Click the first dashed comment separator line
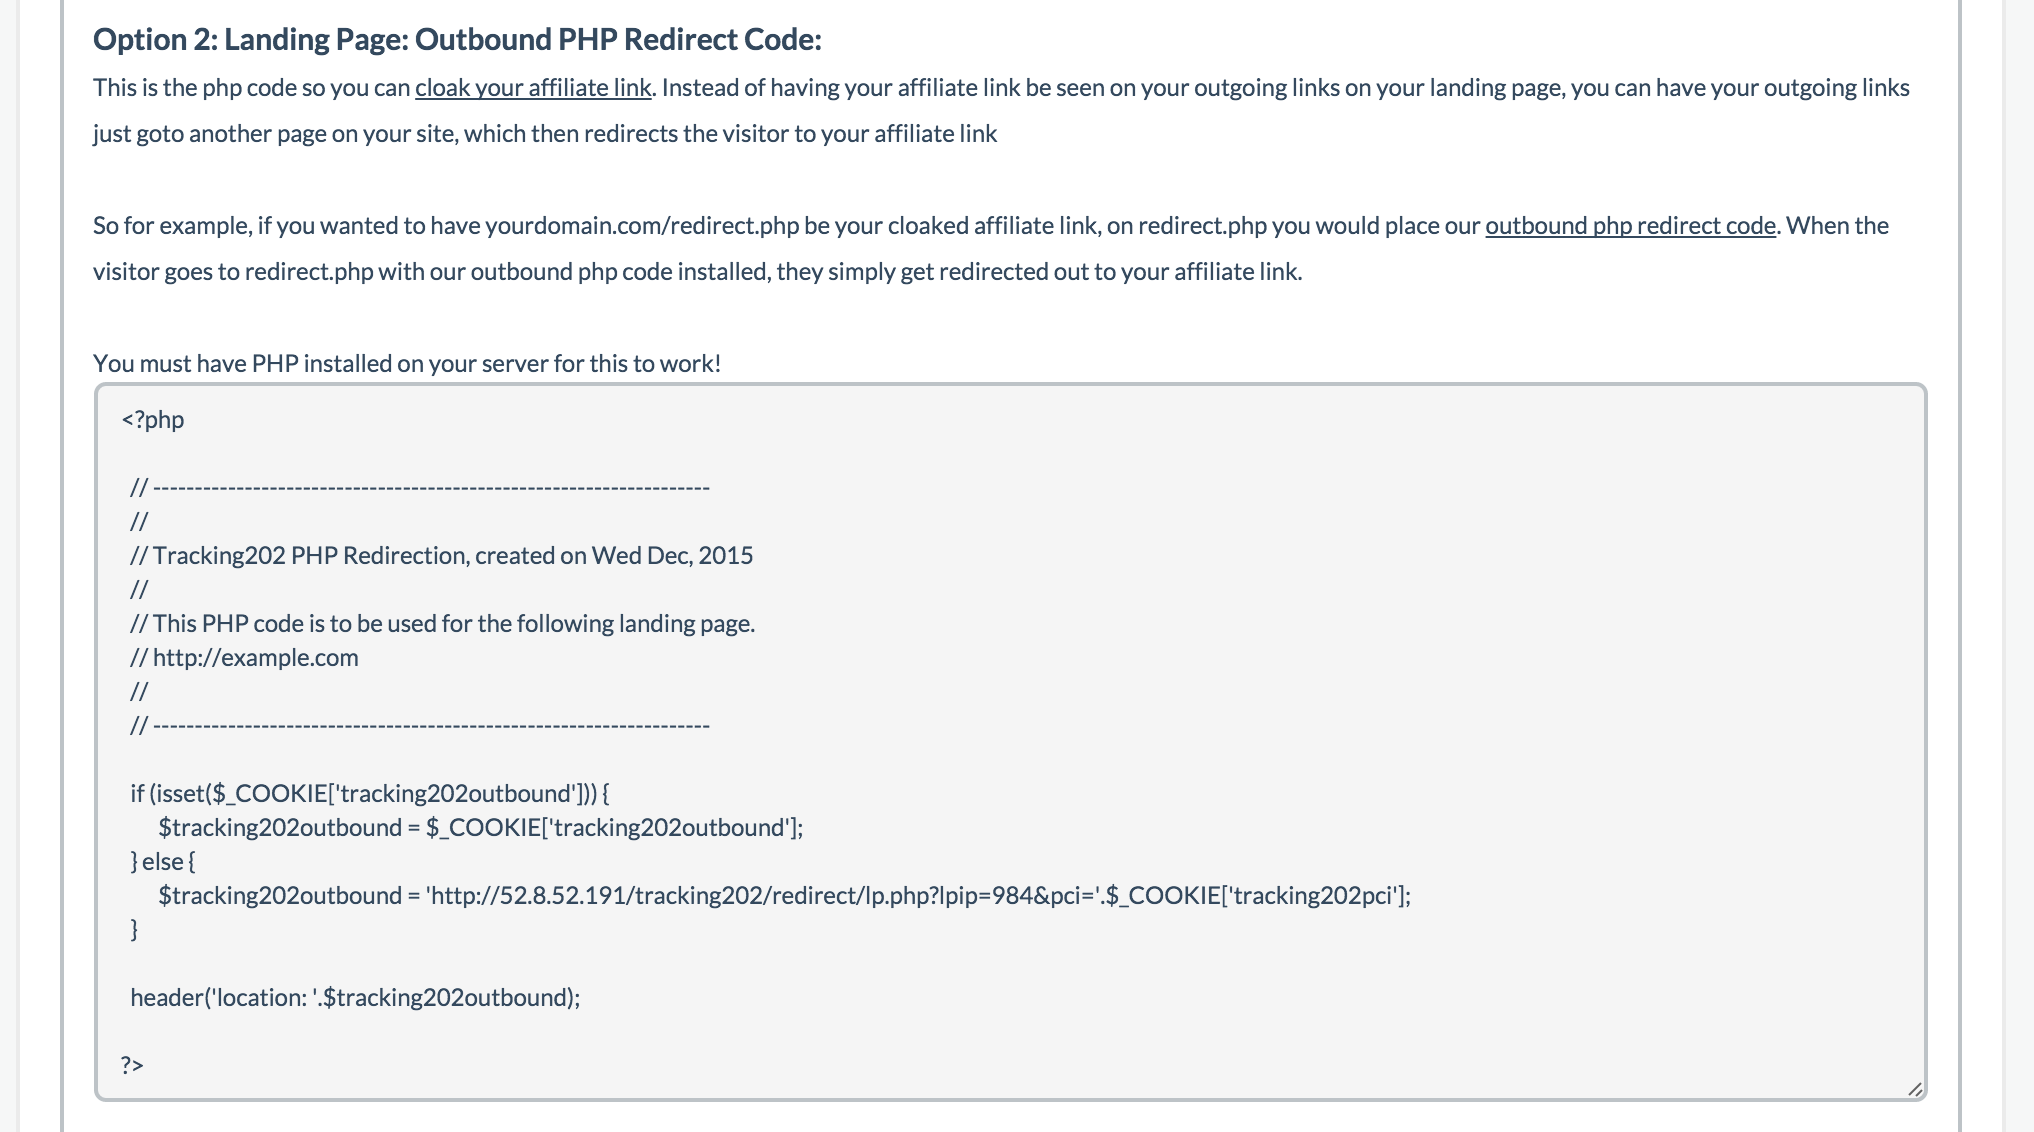This screenshot has height=1132, width=2034. (x=420, y=488)
